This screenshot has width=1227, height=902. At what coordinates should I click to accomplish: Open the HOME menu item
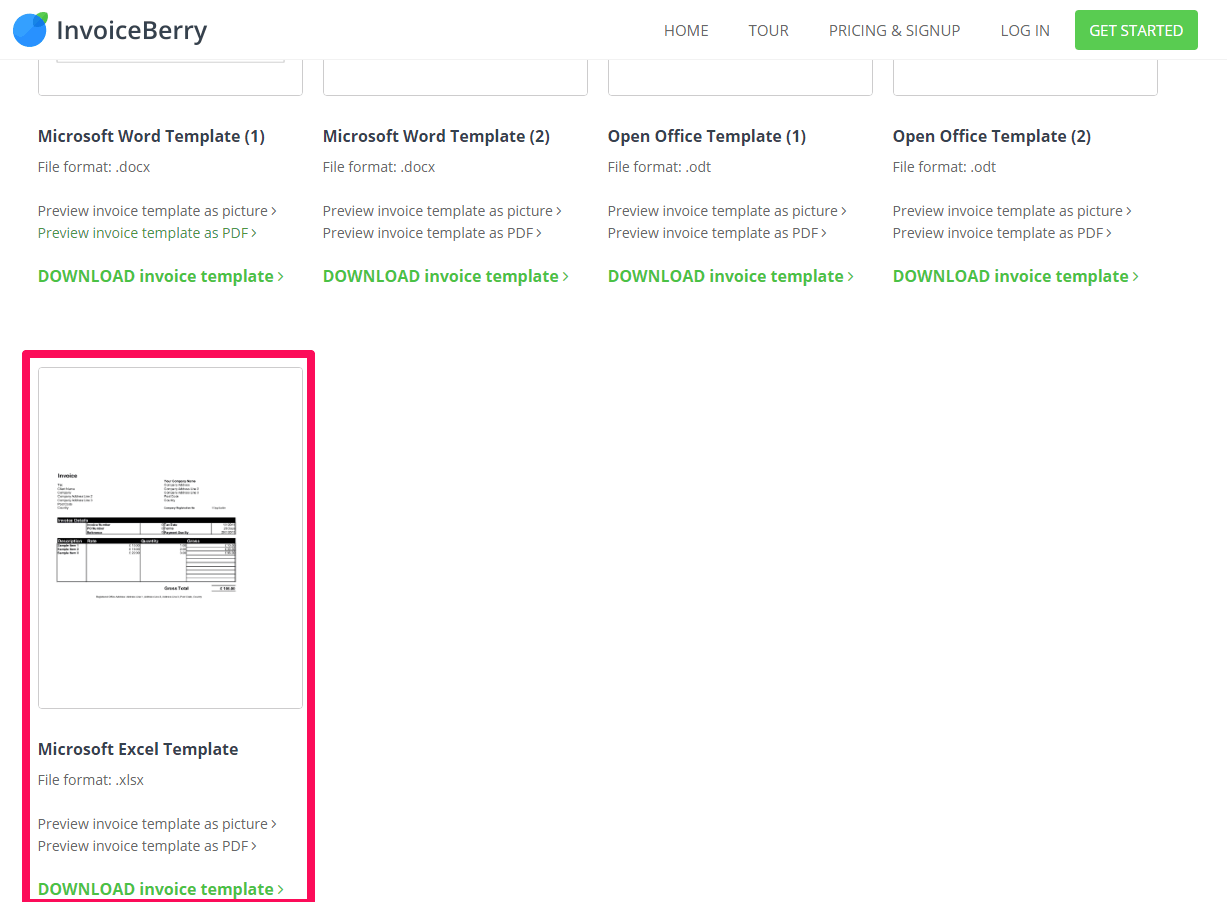point(686,31)
